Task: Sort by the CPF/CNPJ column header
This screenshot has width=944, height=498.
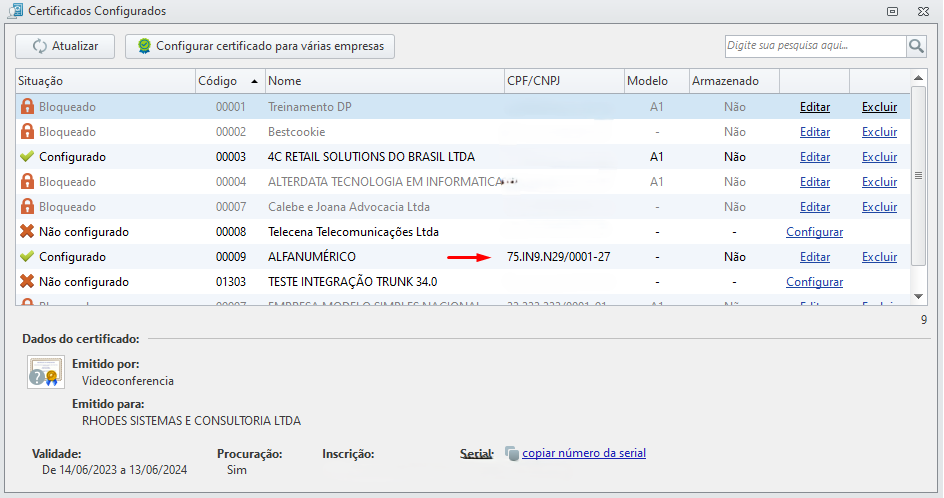Action: pyautogui.click(x=564, y=81)
